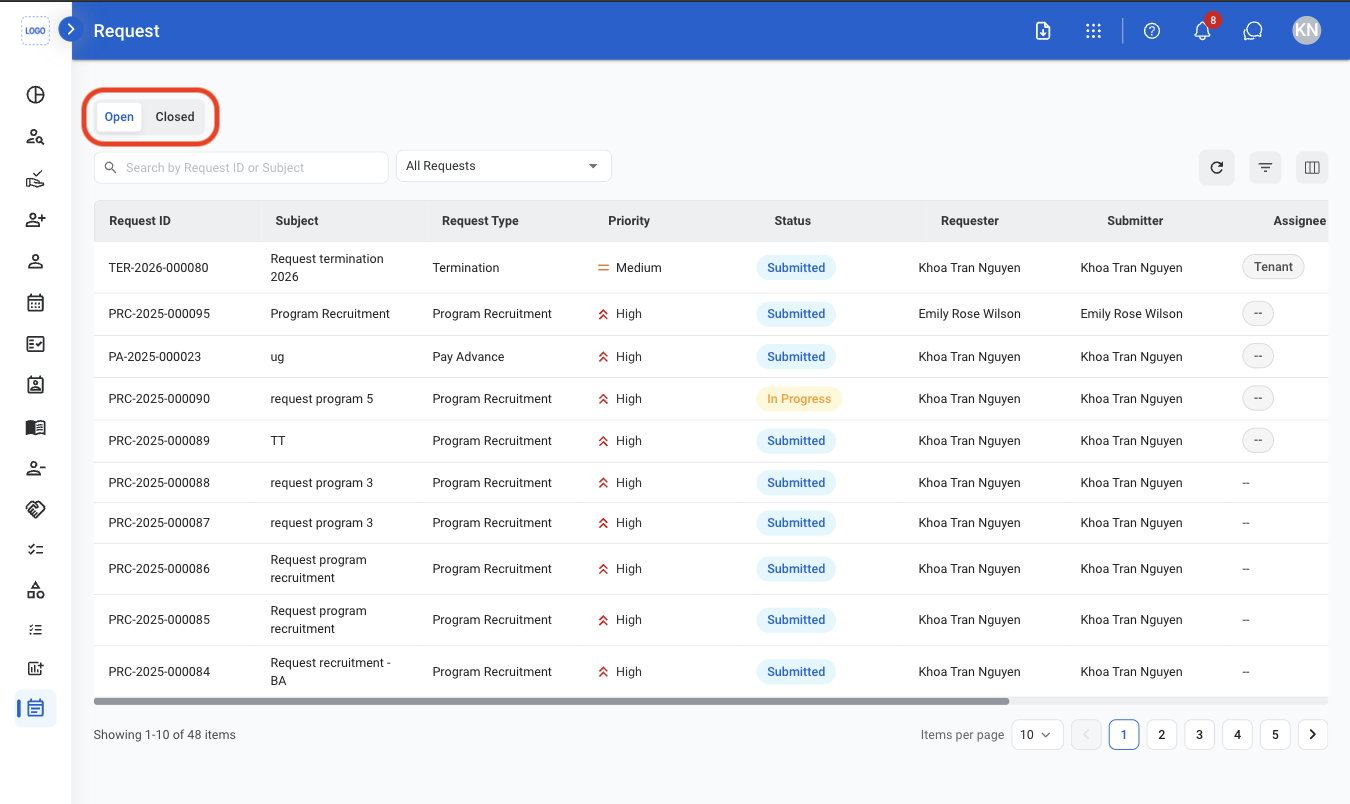Expand the All Requests dropdown
The height and width of the screenshot is (804, 1350).
(x=503, y=166)
